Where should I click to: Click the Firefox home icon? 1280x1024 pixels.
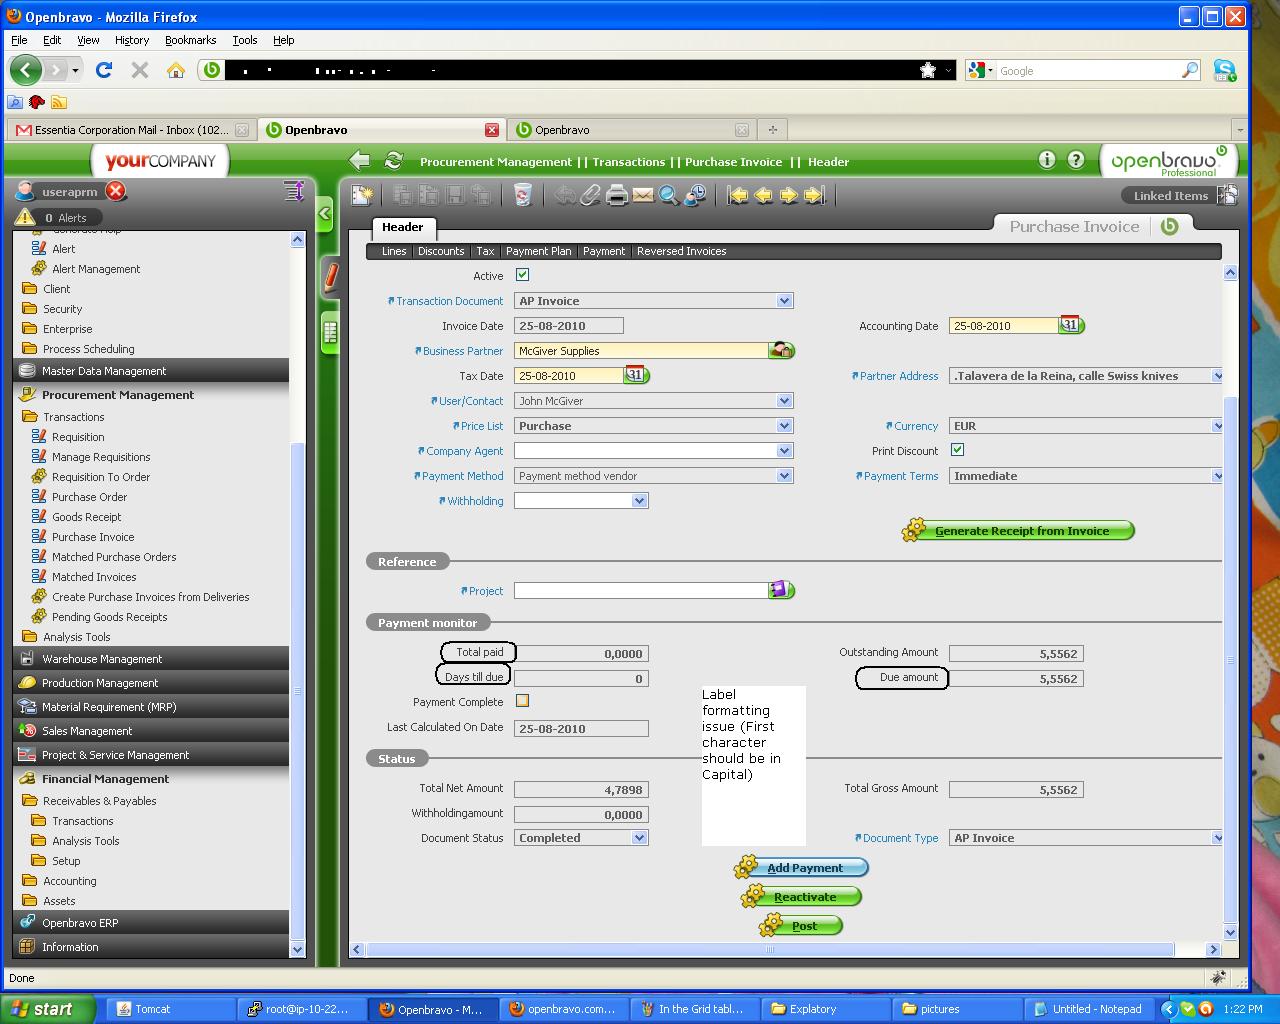(x=176, y=70)
